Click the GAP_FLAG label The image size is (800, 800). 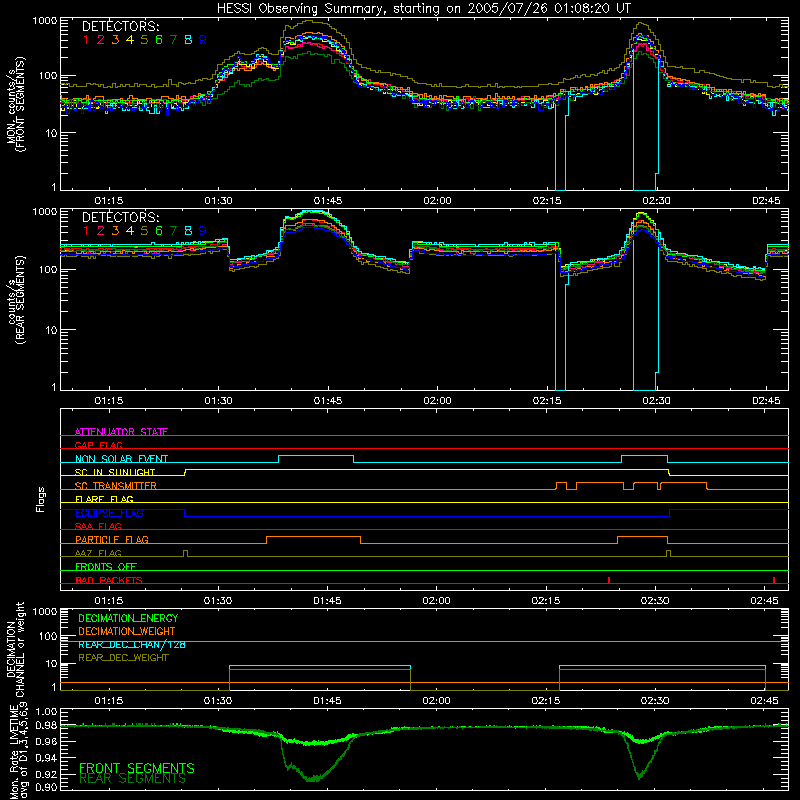pos(98,445)
